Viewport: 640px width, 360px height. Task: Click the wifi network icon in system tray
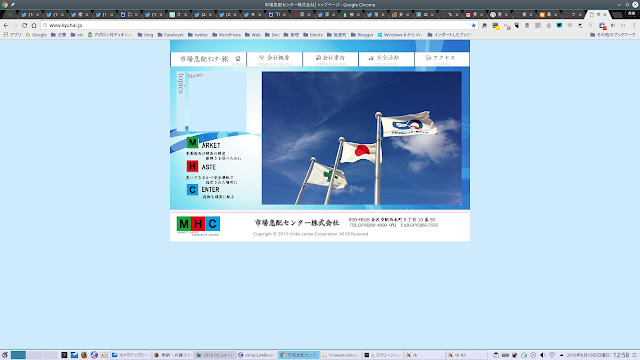[552, 355]
